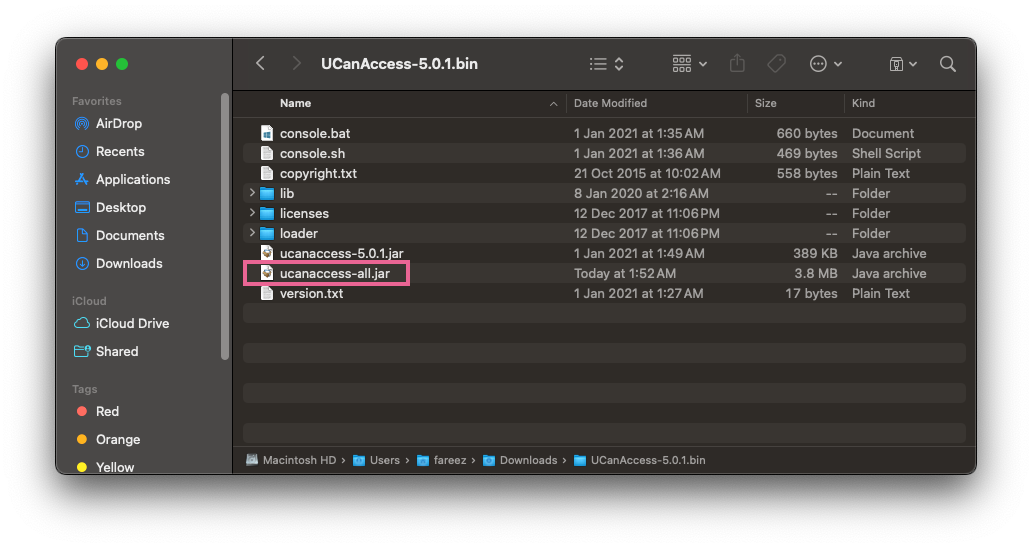1032x548 pixels.
Task: Click the 21 Oct 2015 at 10:02 AM date
Action: coord(647,174)
